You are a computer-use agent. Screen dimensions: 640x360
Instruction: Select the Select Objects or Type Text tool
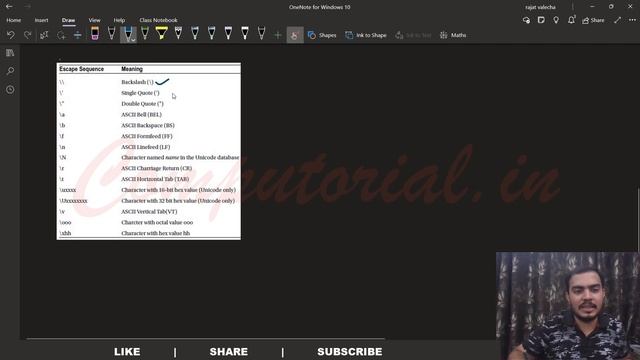pyautogui.click(x=44, y=35)
